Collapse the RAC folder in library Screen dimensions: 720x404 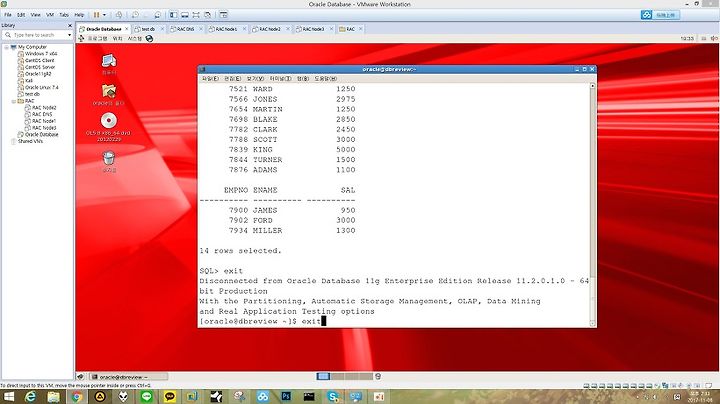[13, 101]
